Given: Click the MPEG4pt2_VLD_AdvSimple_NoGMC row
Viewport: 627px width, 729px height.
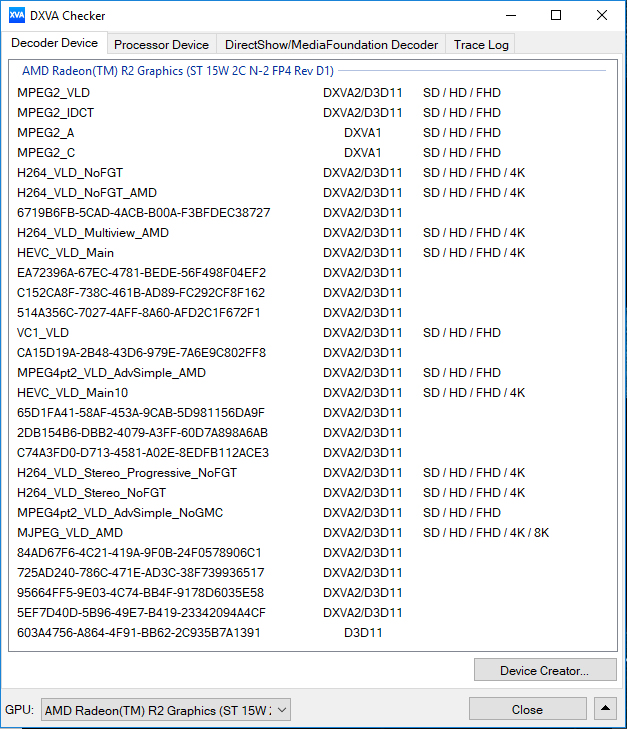Looking at the screenshot, I should click(x=120, y=513).
